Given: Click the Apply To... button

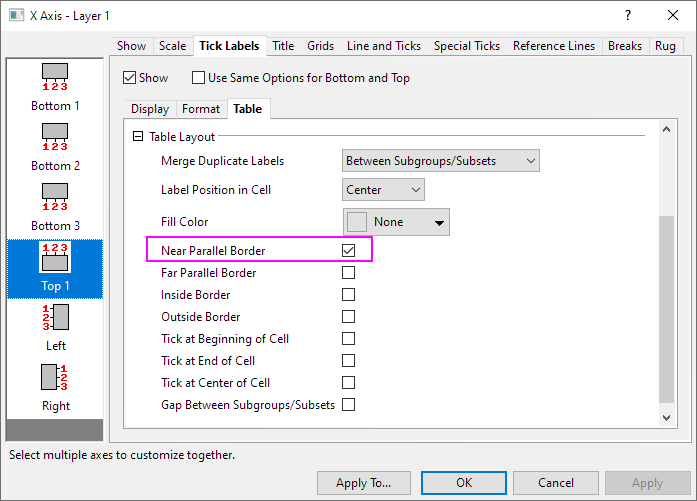Looking at the screenshot, I should (364, 483).
